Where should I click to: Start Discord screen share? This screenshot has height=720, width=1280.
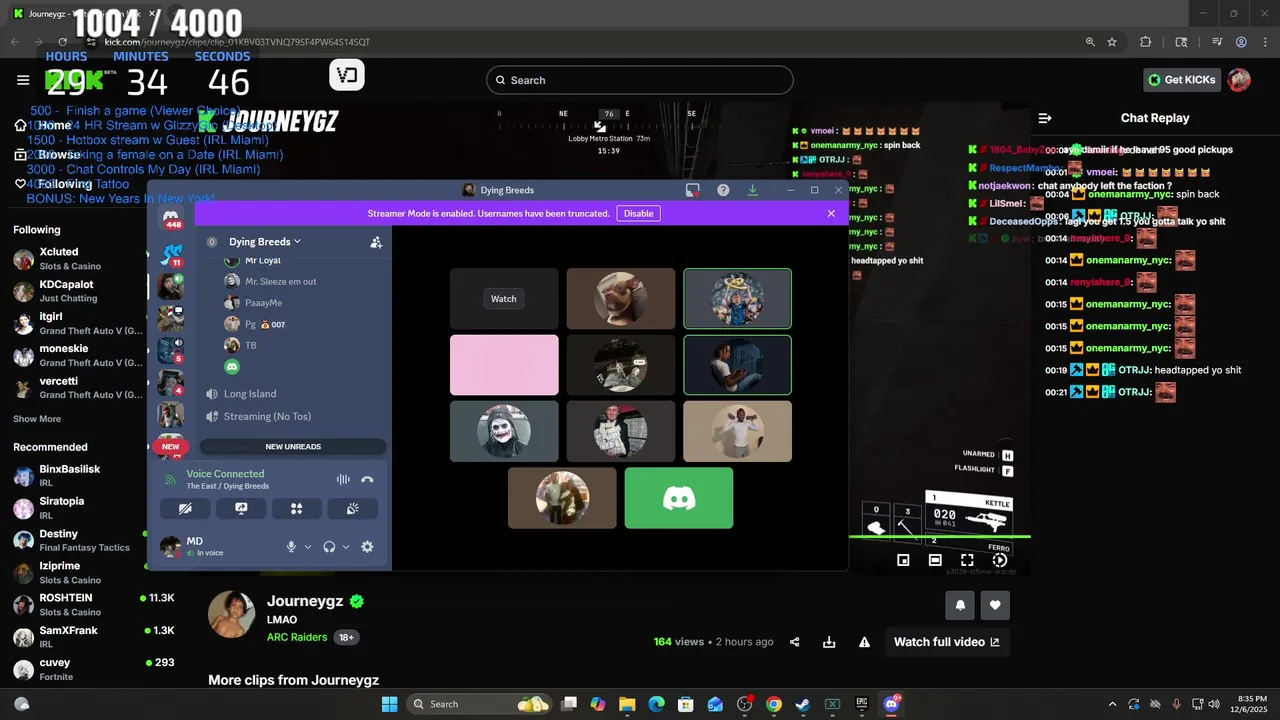(x=241, y=508)
